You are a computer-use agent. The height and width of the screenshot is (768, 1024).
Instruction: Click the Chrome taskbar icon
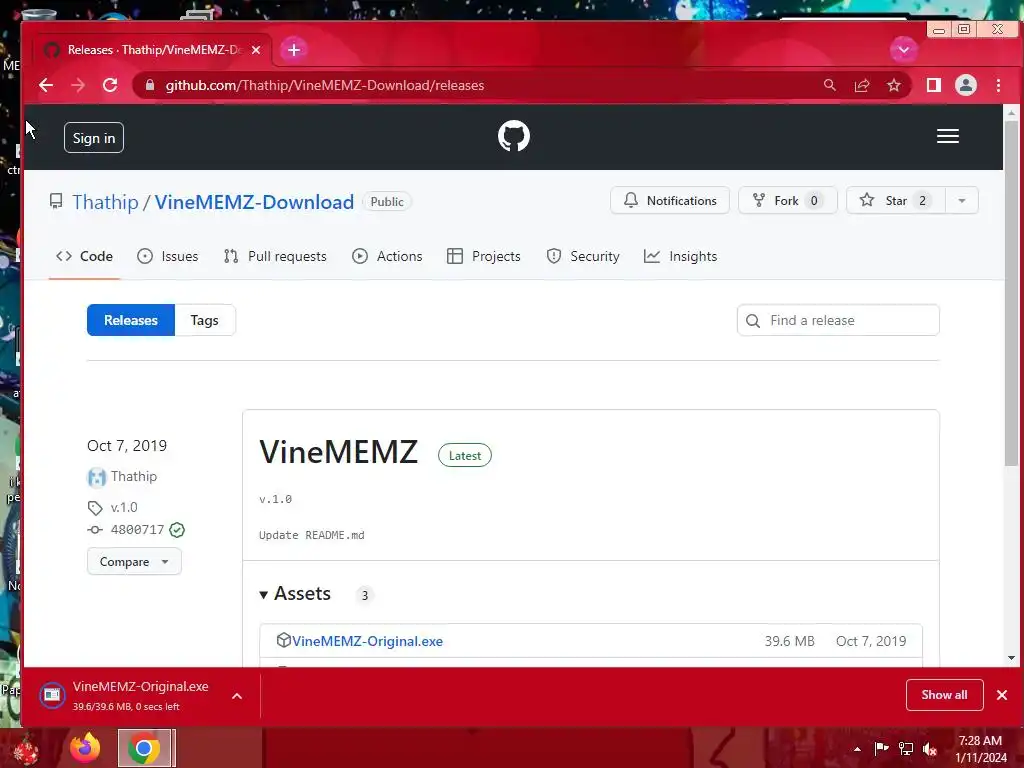pyautogui.click(x=144, y=748)
